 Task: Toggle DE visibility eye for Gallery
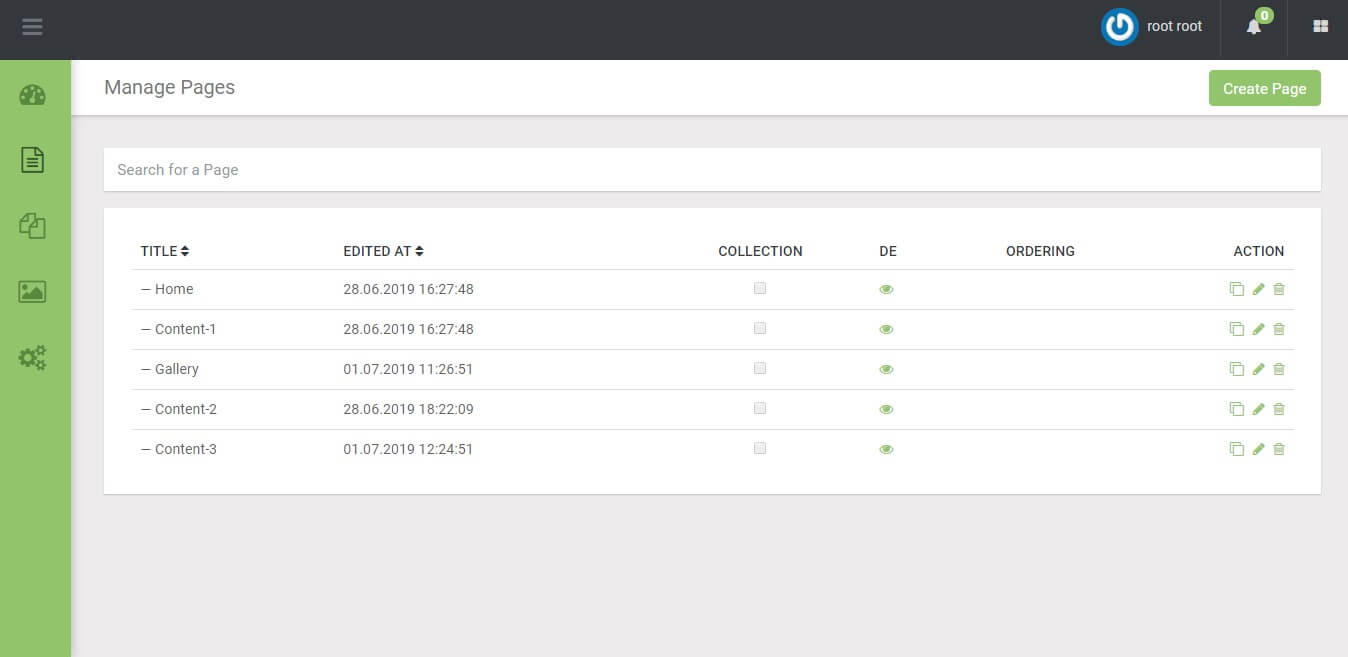[x=886, y=370]
